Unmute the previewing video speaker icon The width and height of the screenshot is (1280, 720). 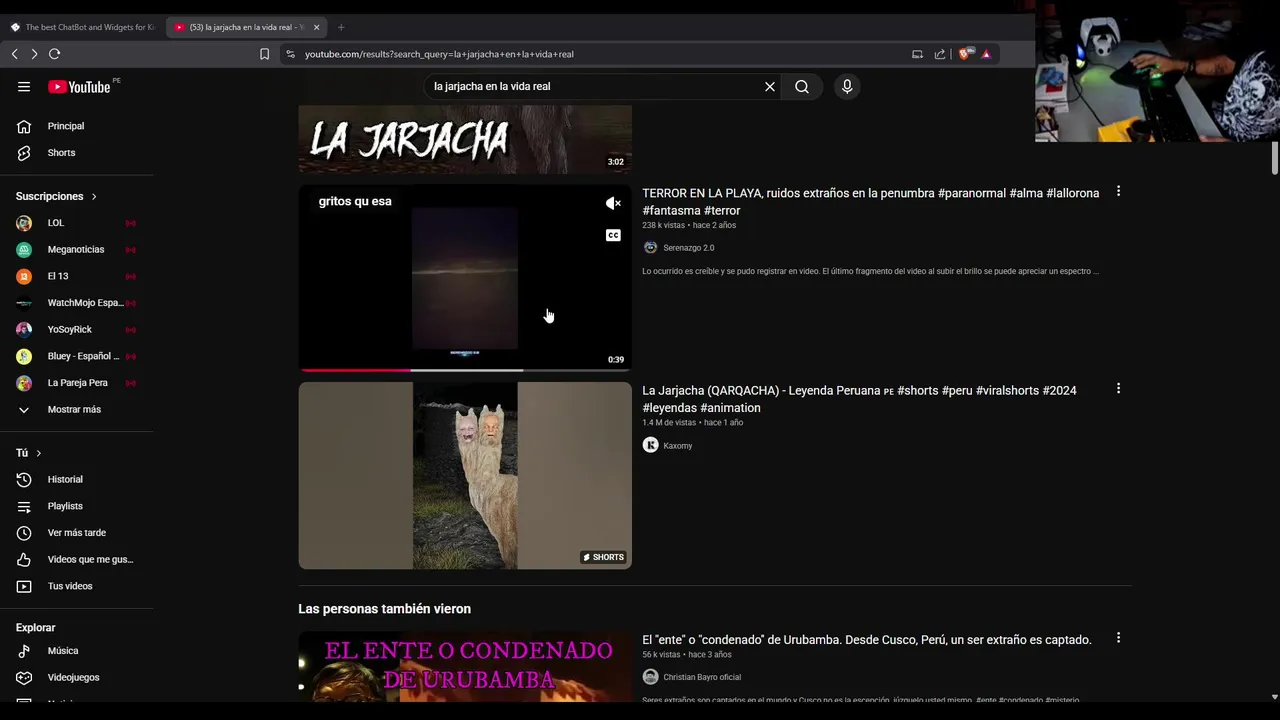point(613,203)
